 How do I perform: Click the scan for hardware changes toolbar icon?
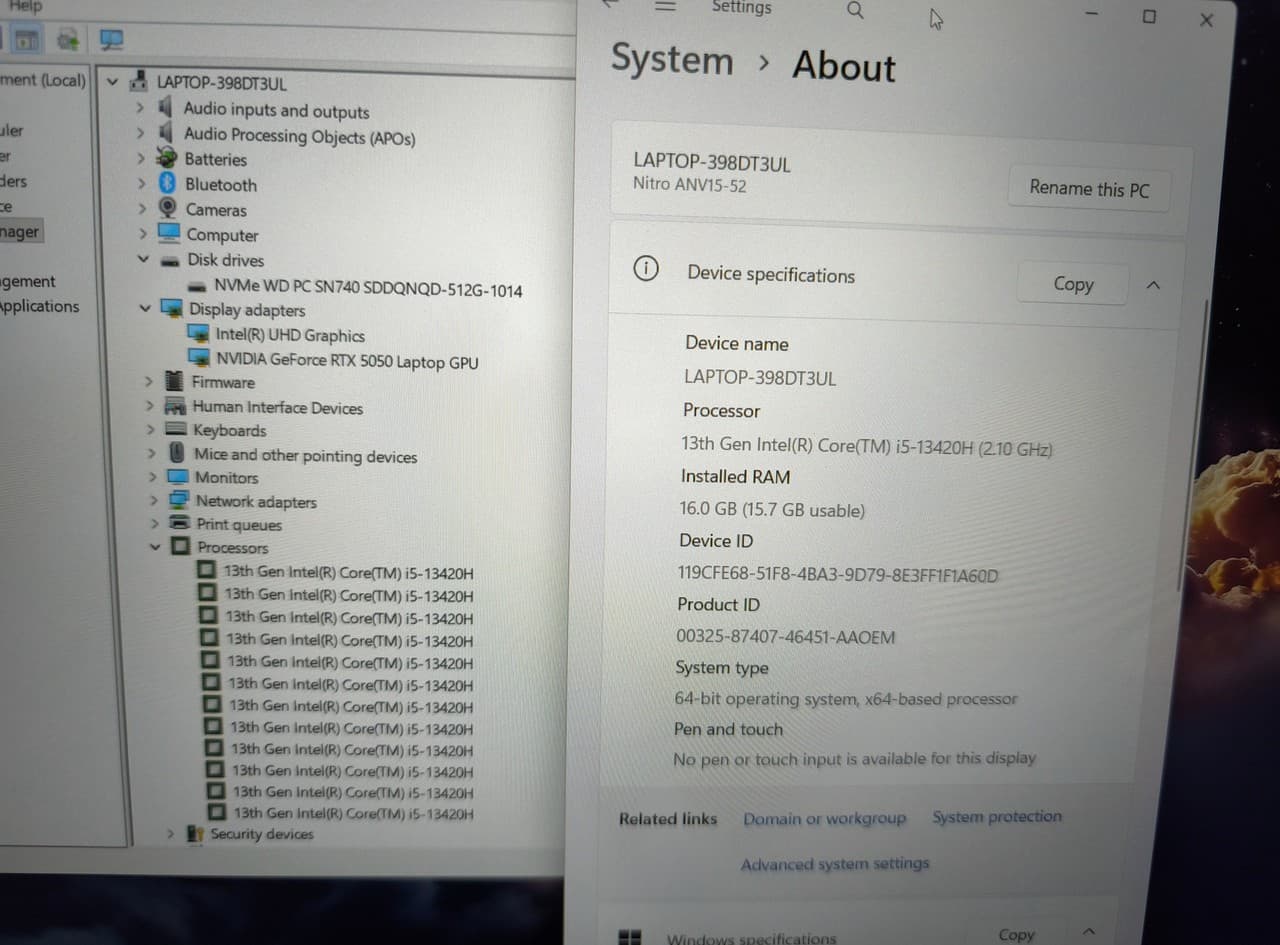[111, 40]
